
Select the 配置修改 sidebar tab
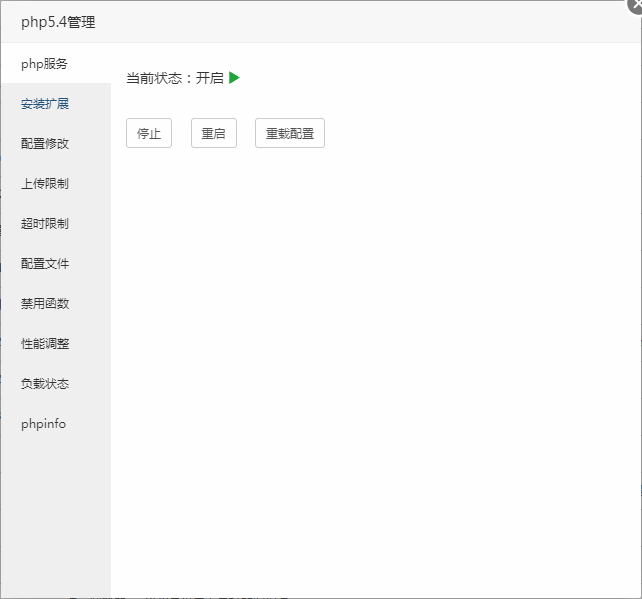(45, 144)
